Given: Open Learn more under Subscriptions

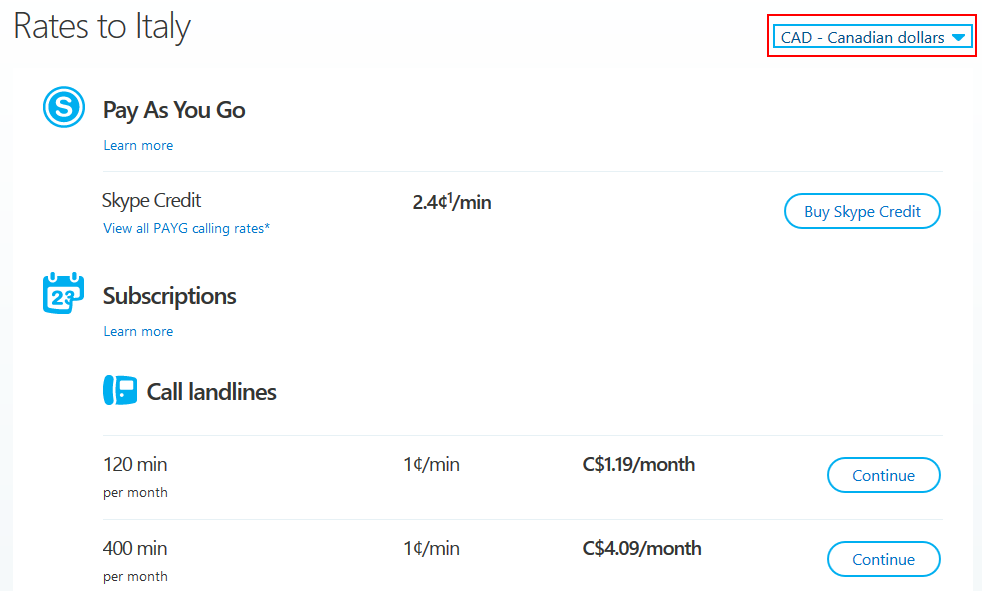Looking at the screenshot, I should pos(138,332).
